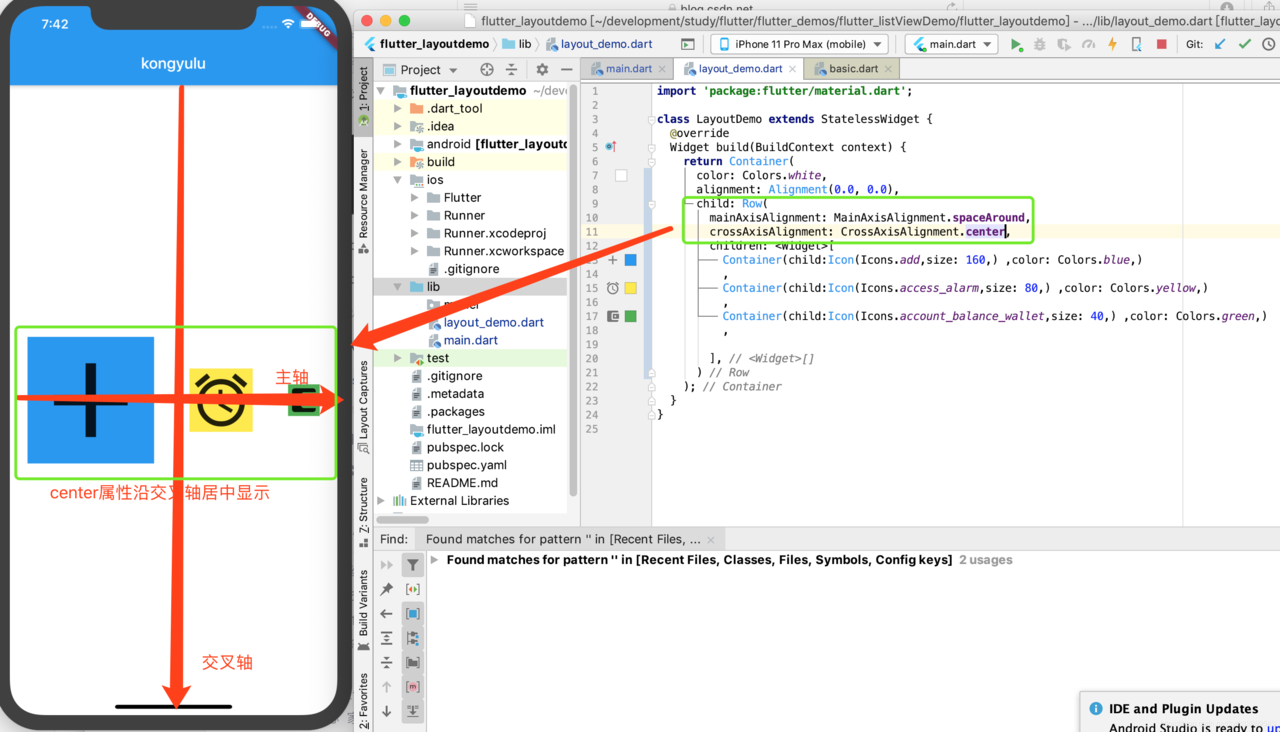The width and height of the screenshot is (1280, 732).
Task: Tap blue plus container in simulator
Action: [x=91, y=400]
